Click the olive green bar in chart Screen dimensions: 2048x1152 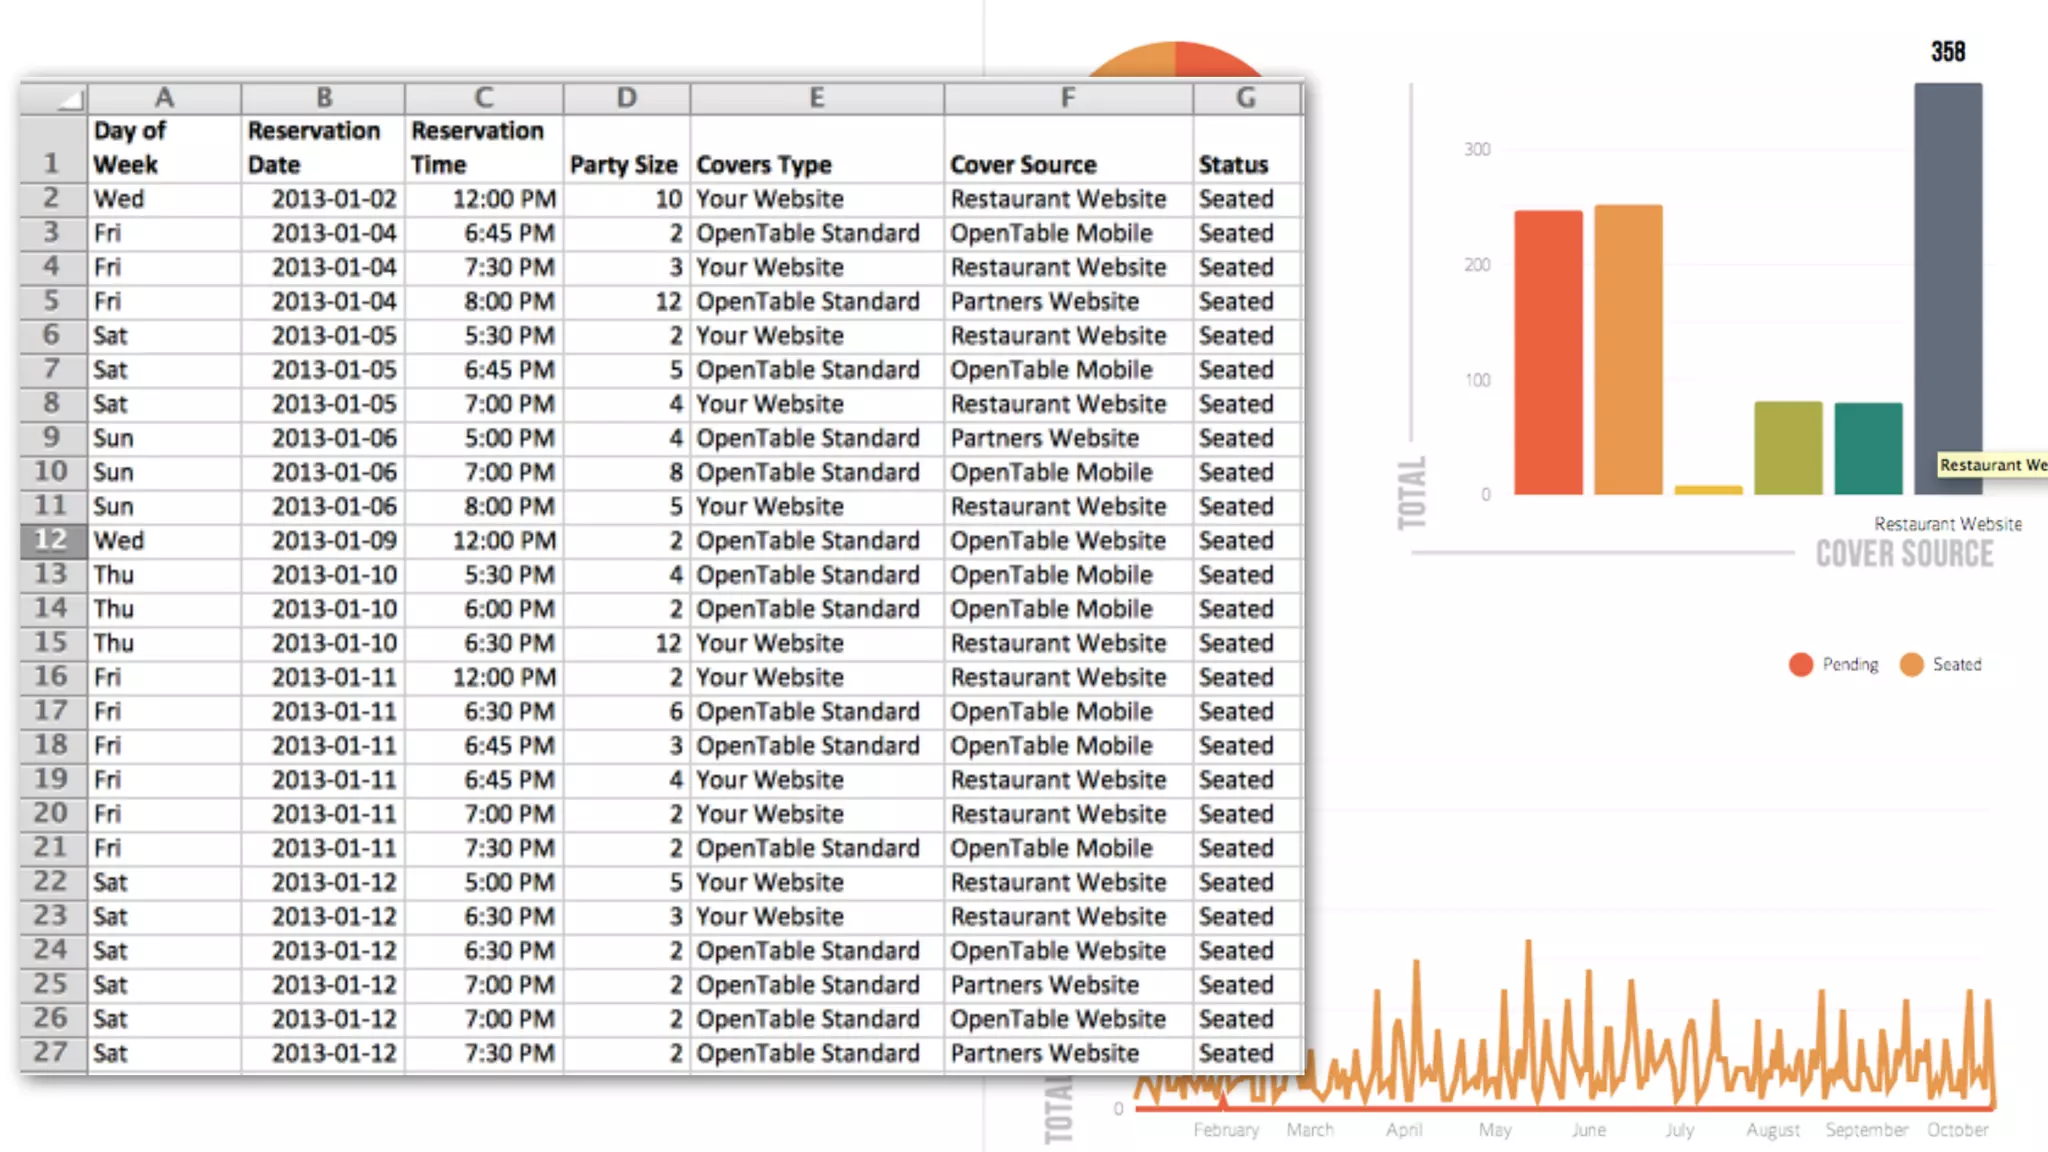coord(1788,448)
